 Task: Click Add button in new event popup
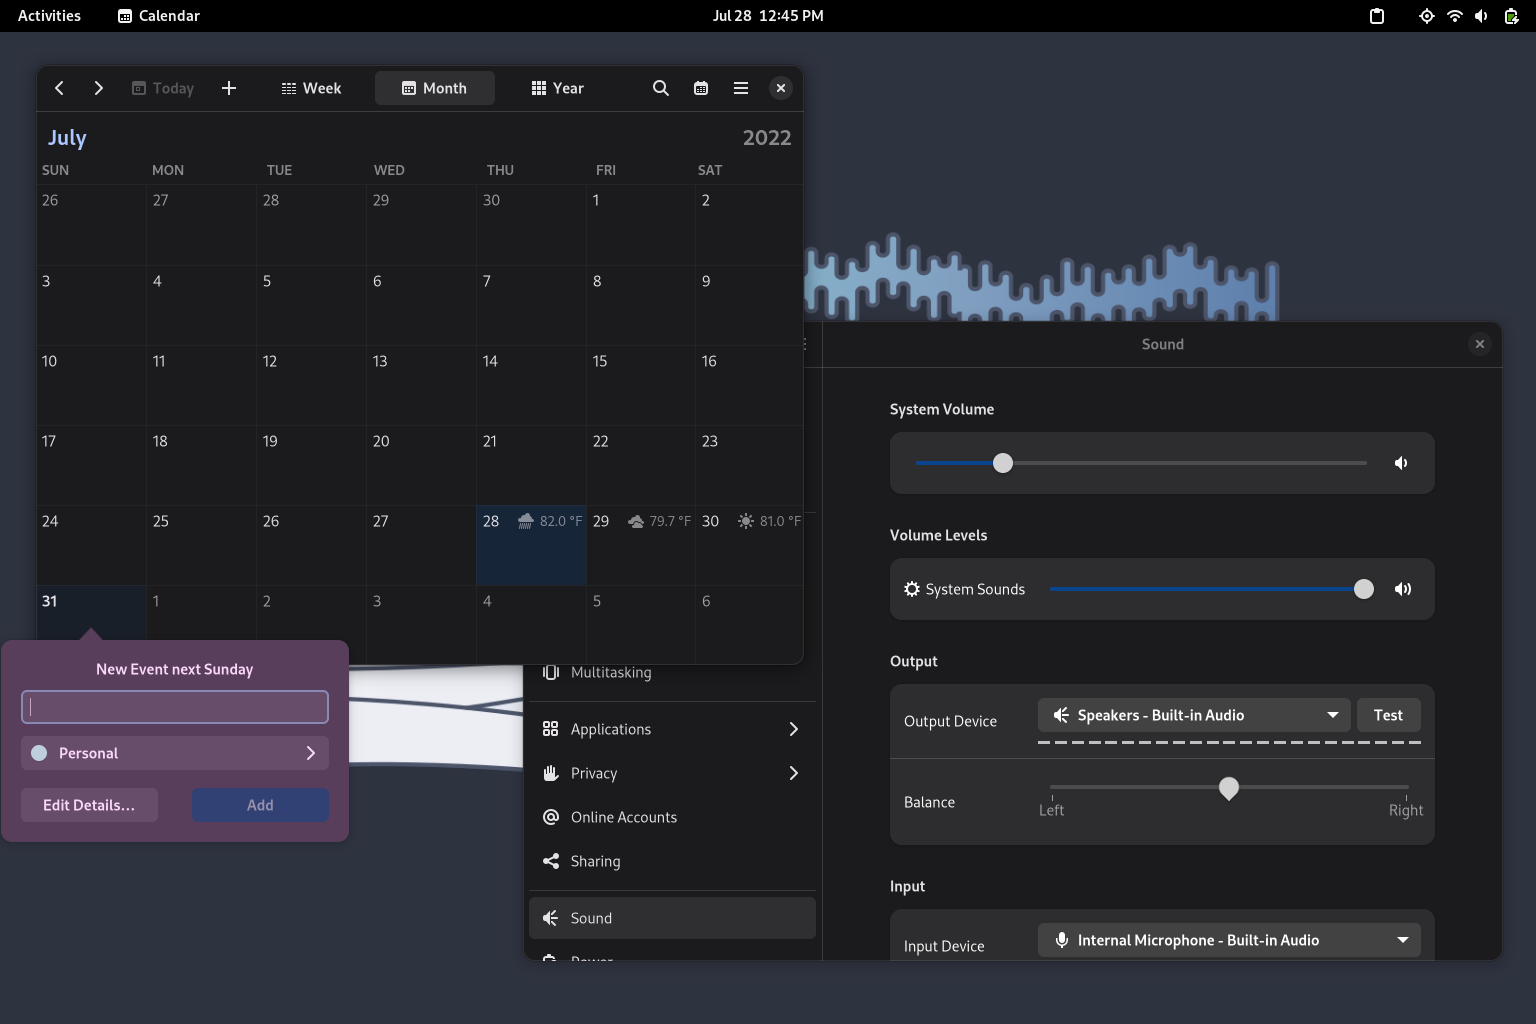(x=260, y=805)
